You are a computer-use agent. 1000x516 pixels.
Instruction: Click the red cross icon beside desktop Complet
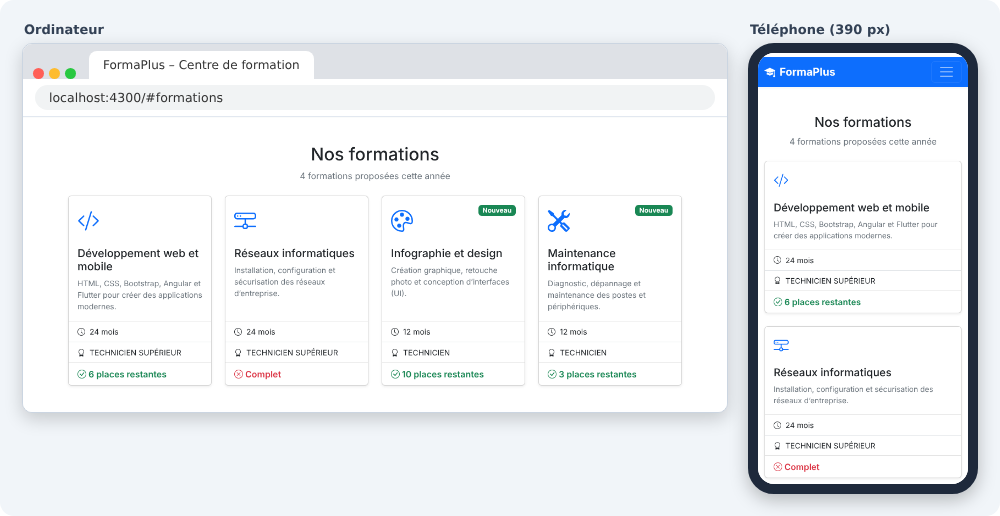point(239,374)
